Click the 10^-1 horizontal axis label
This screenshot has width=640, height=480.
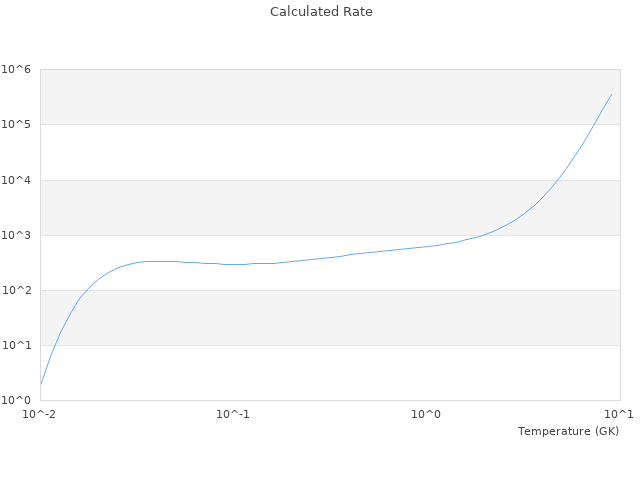(233, 414)
